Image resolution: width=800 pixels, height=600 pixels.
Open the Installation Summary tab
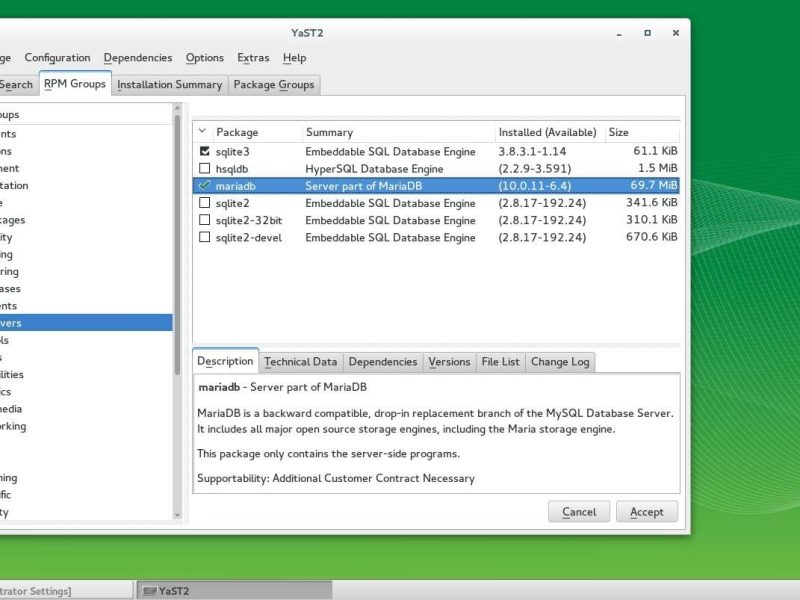coord(170,85)
